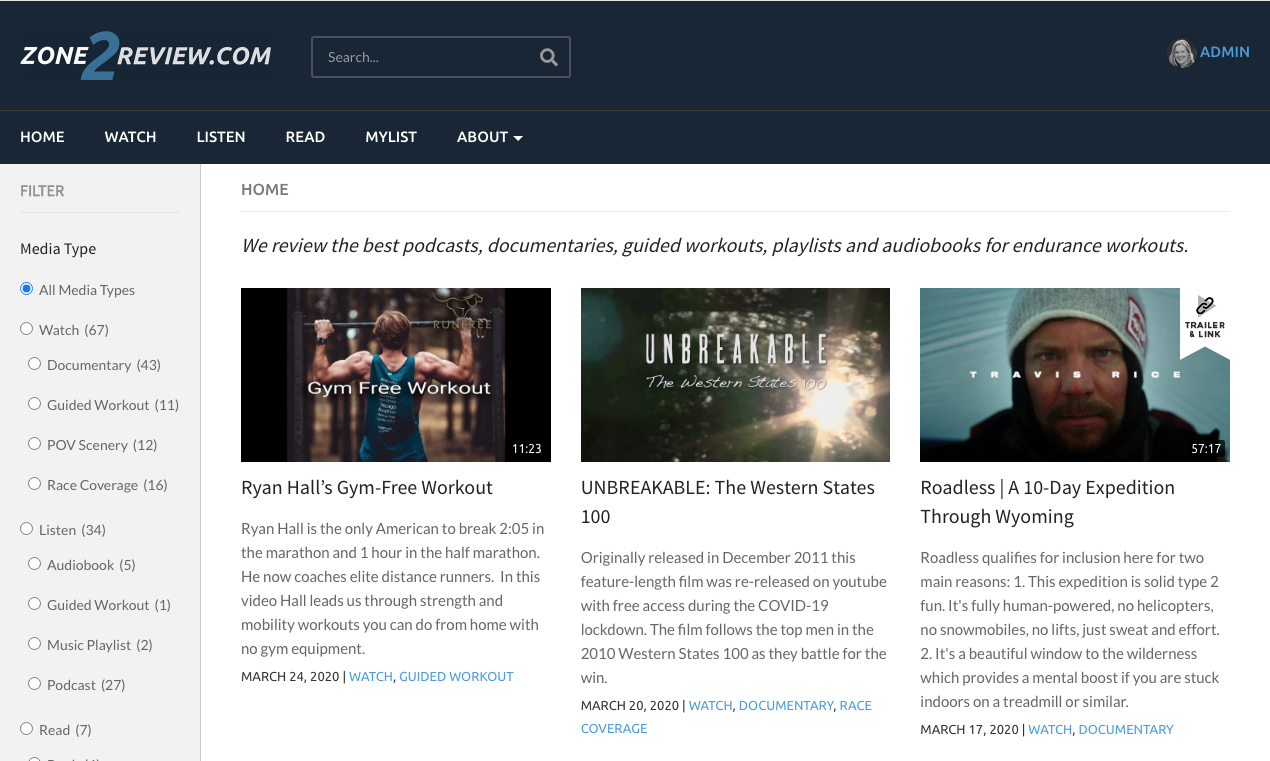
Task: Choose the Read (7) filter
Action: click(27, 729)
